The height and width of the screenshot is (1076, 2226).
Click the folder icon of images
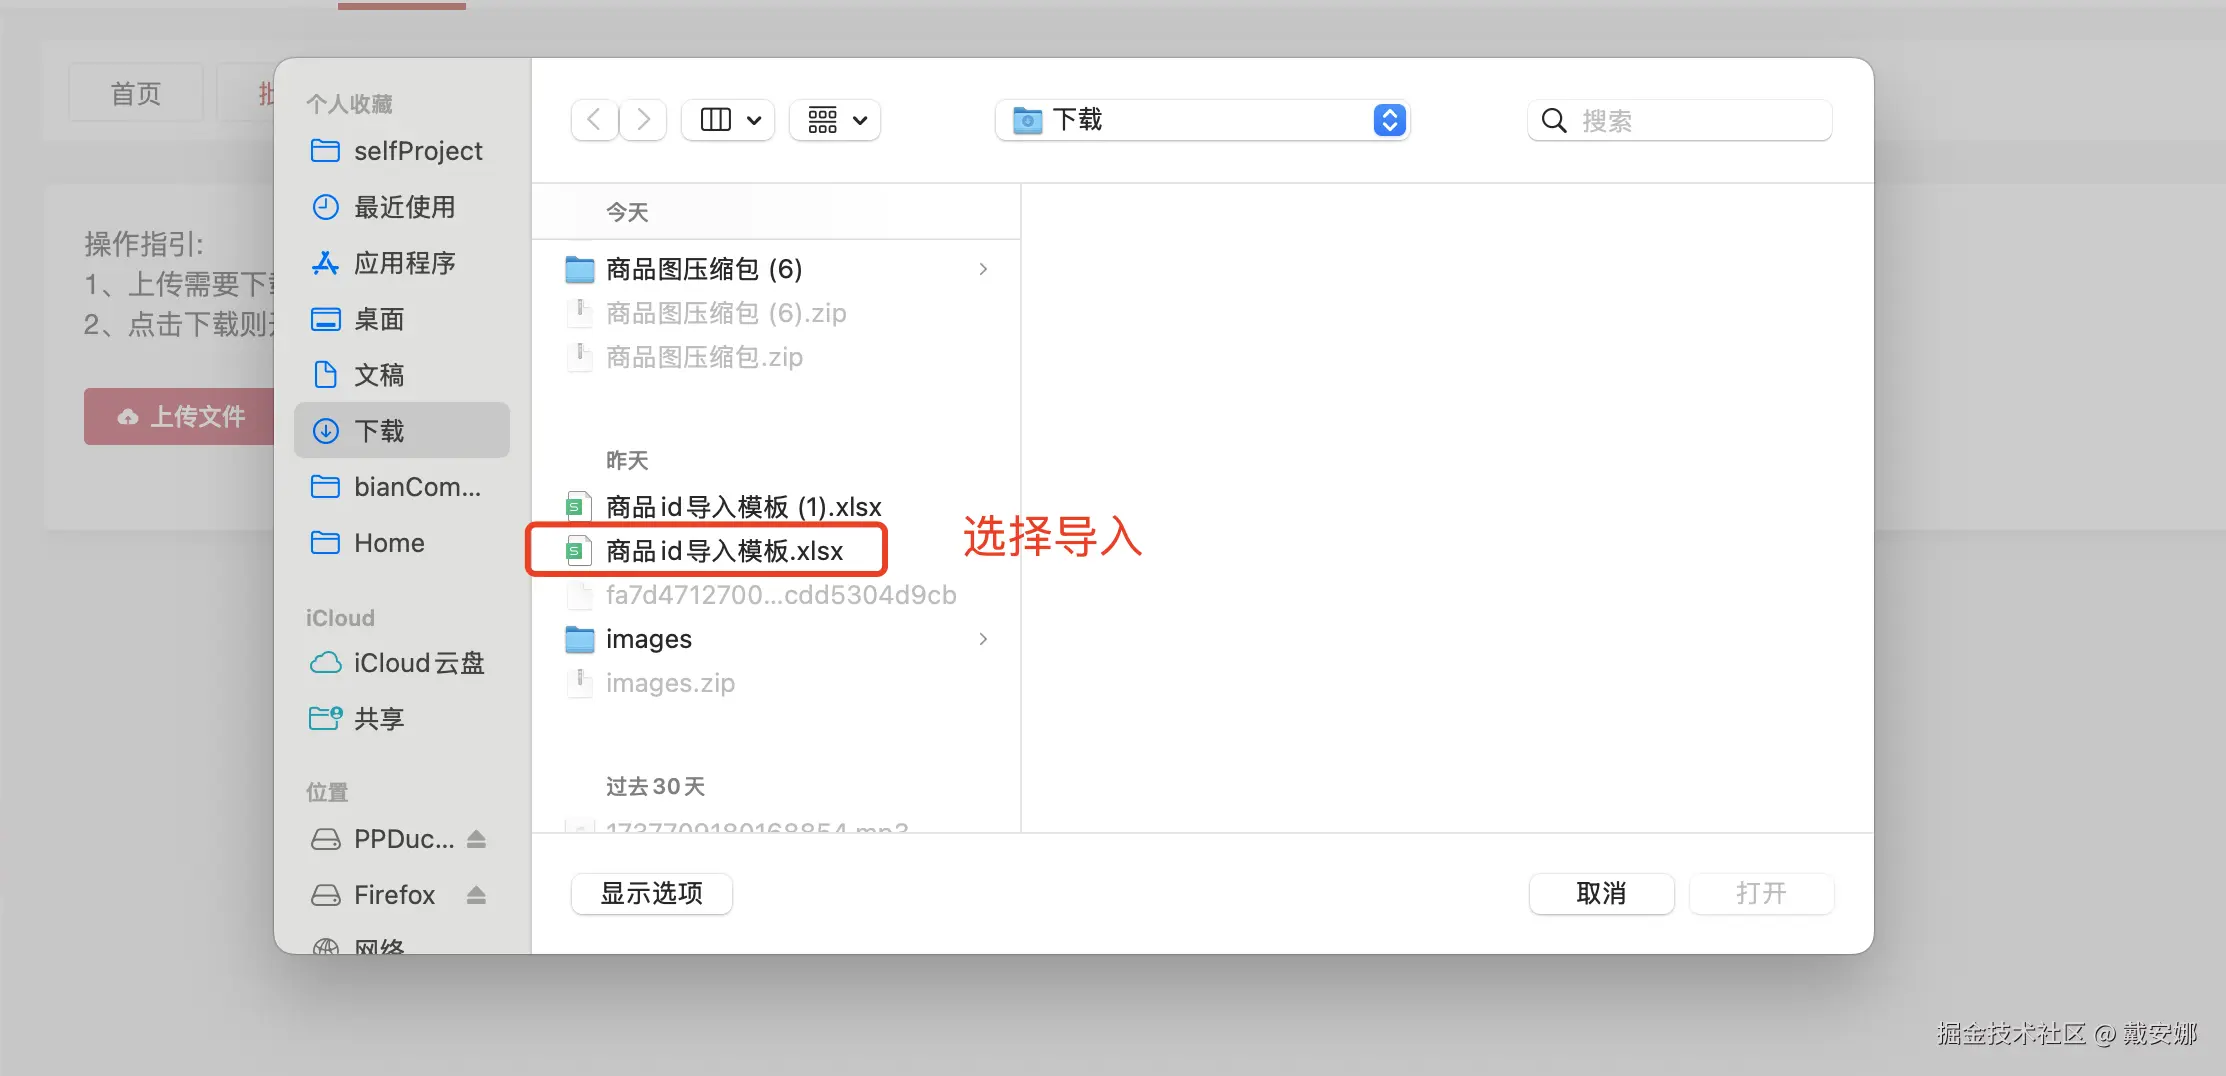(x=580, y=639)
